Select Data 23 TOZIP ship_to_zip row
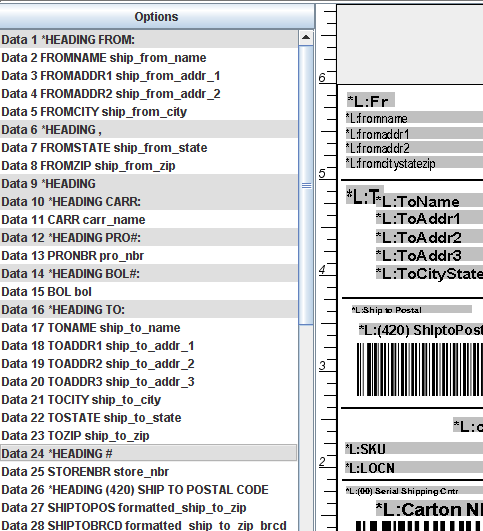 (x=149, y=435)
